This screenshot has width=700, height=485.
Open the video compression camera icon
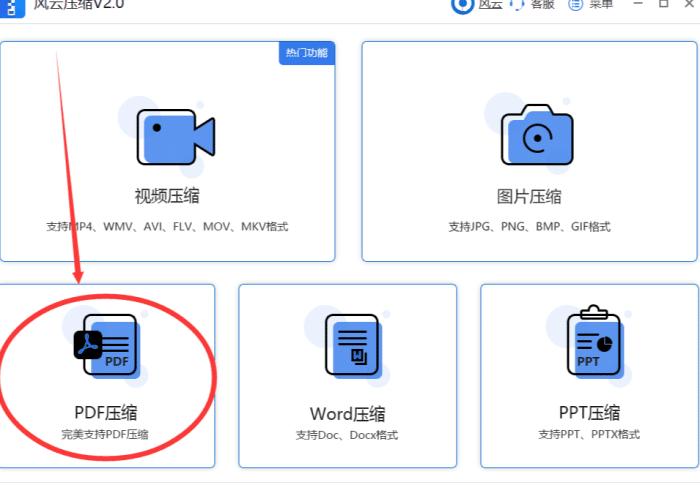(176, 137)
